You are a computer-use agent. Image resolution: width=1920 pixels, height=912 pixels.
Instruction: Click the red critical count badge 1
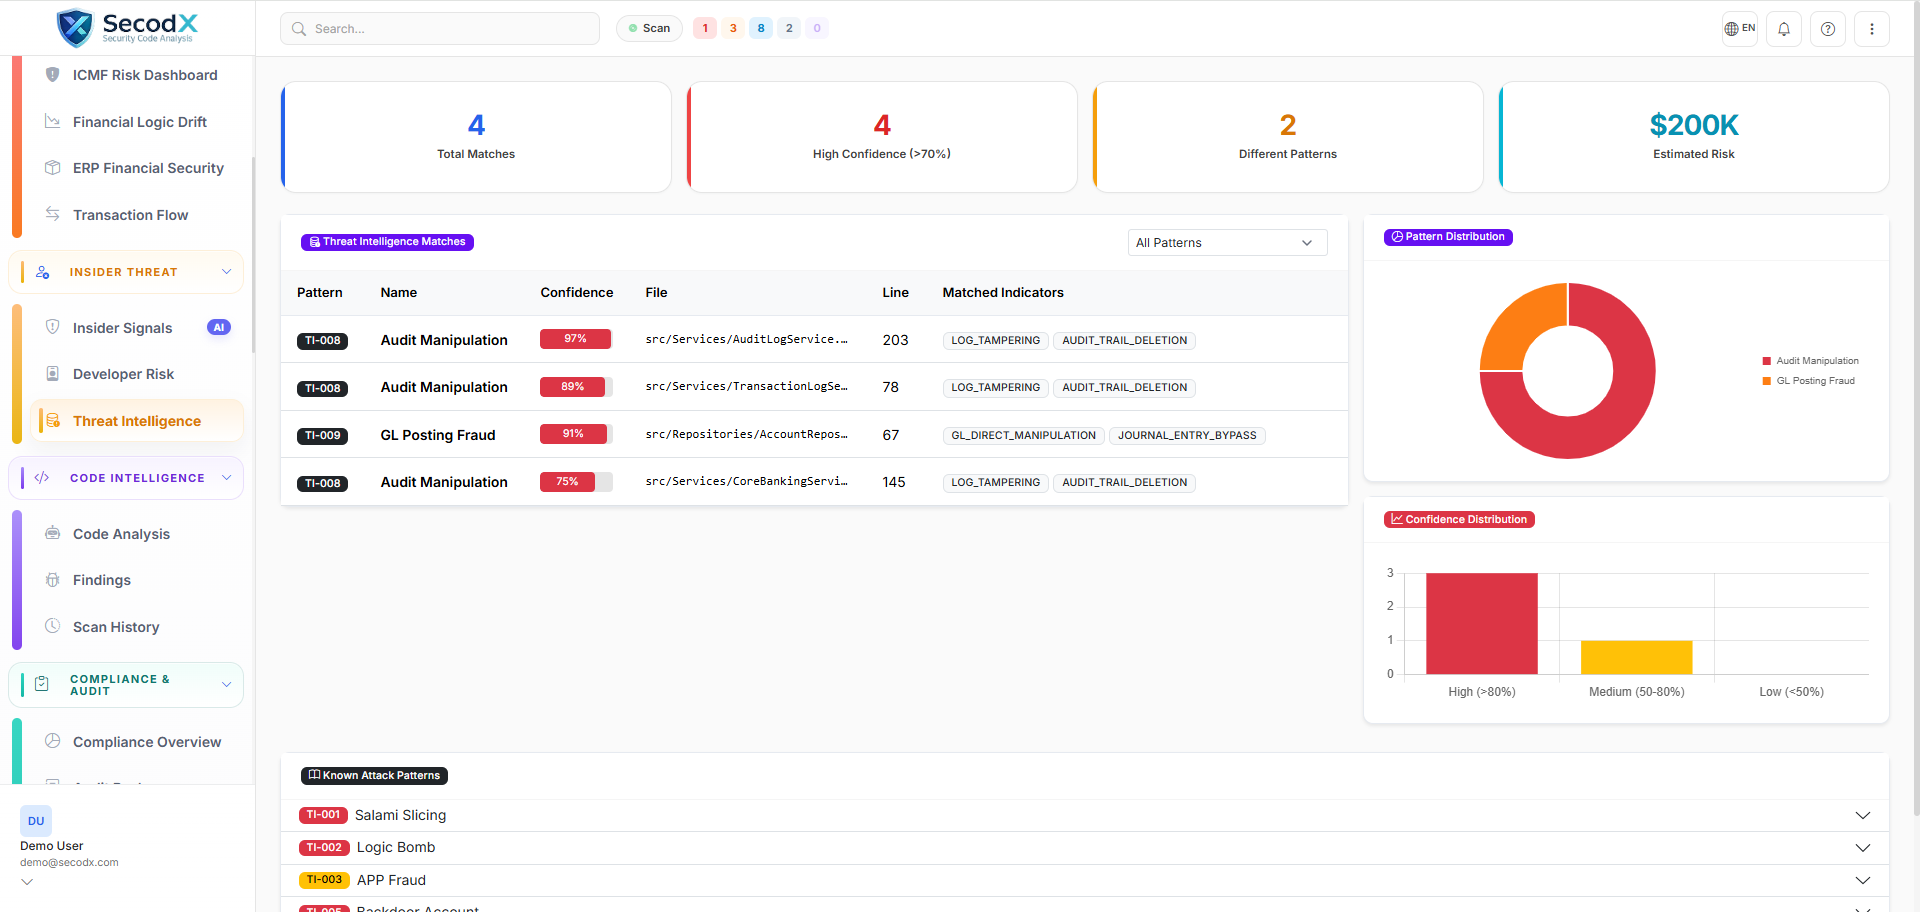[705, 28]
